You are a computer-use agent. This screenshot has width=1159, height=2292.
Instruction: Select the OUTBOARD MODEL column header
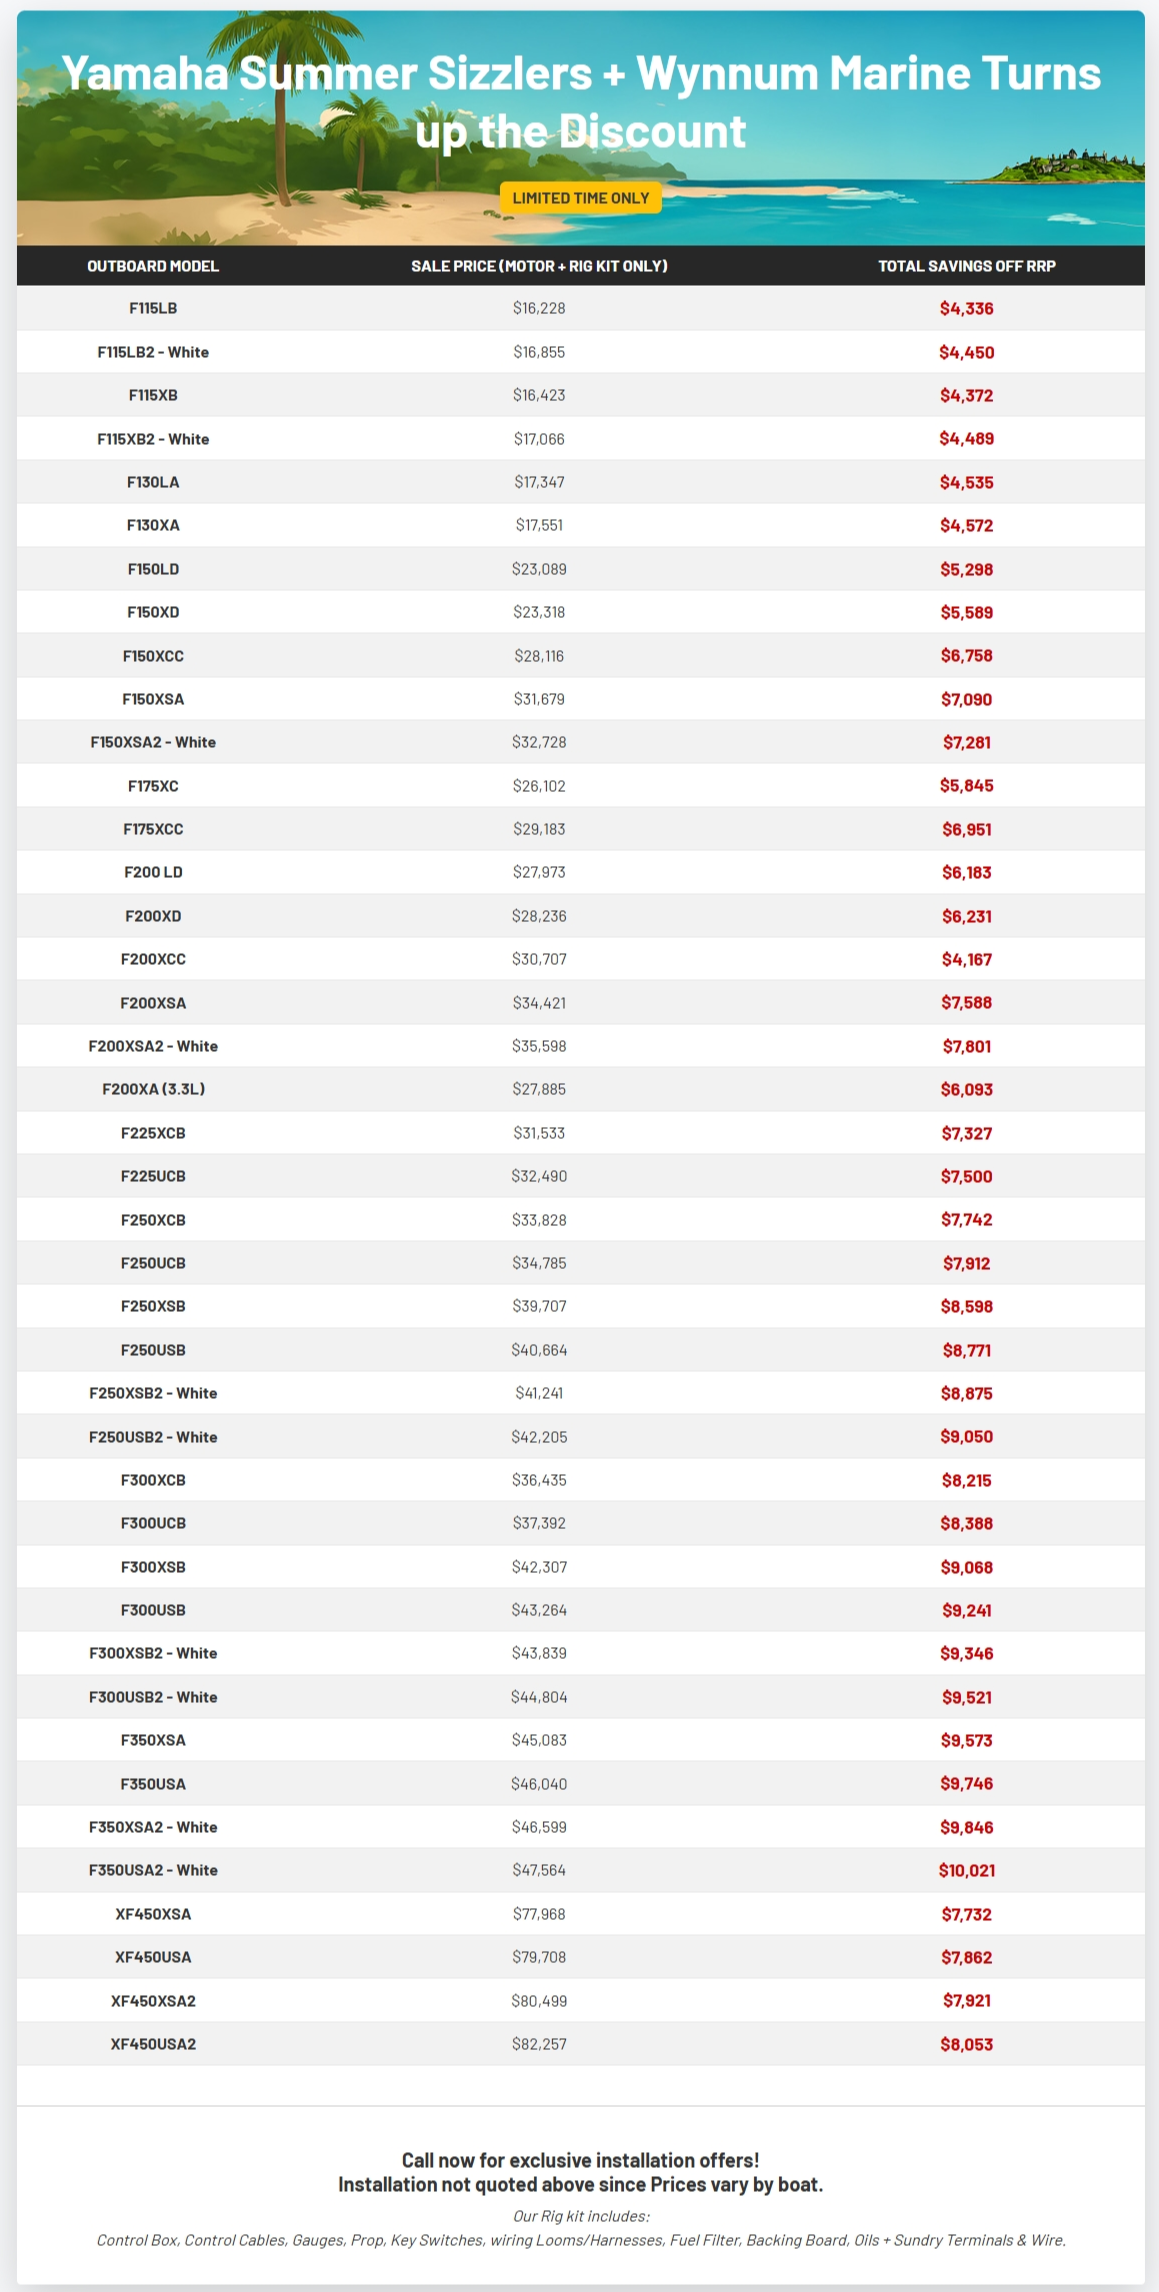tap(153, 266)
